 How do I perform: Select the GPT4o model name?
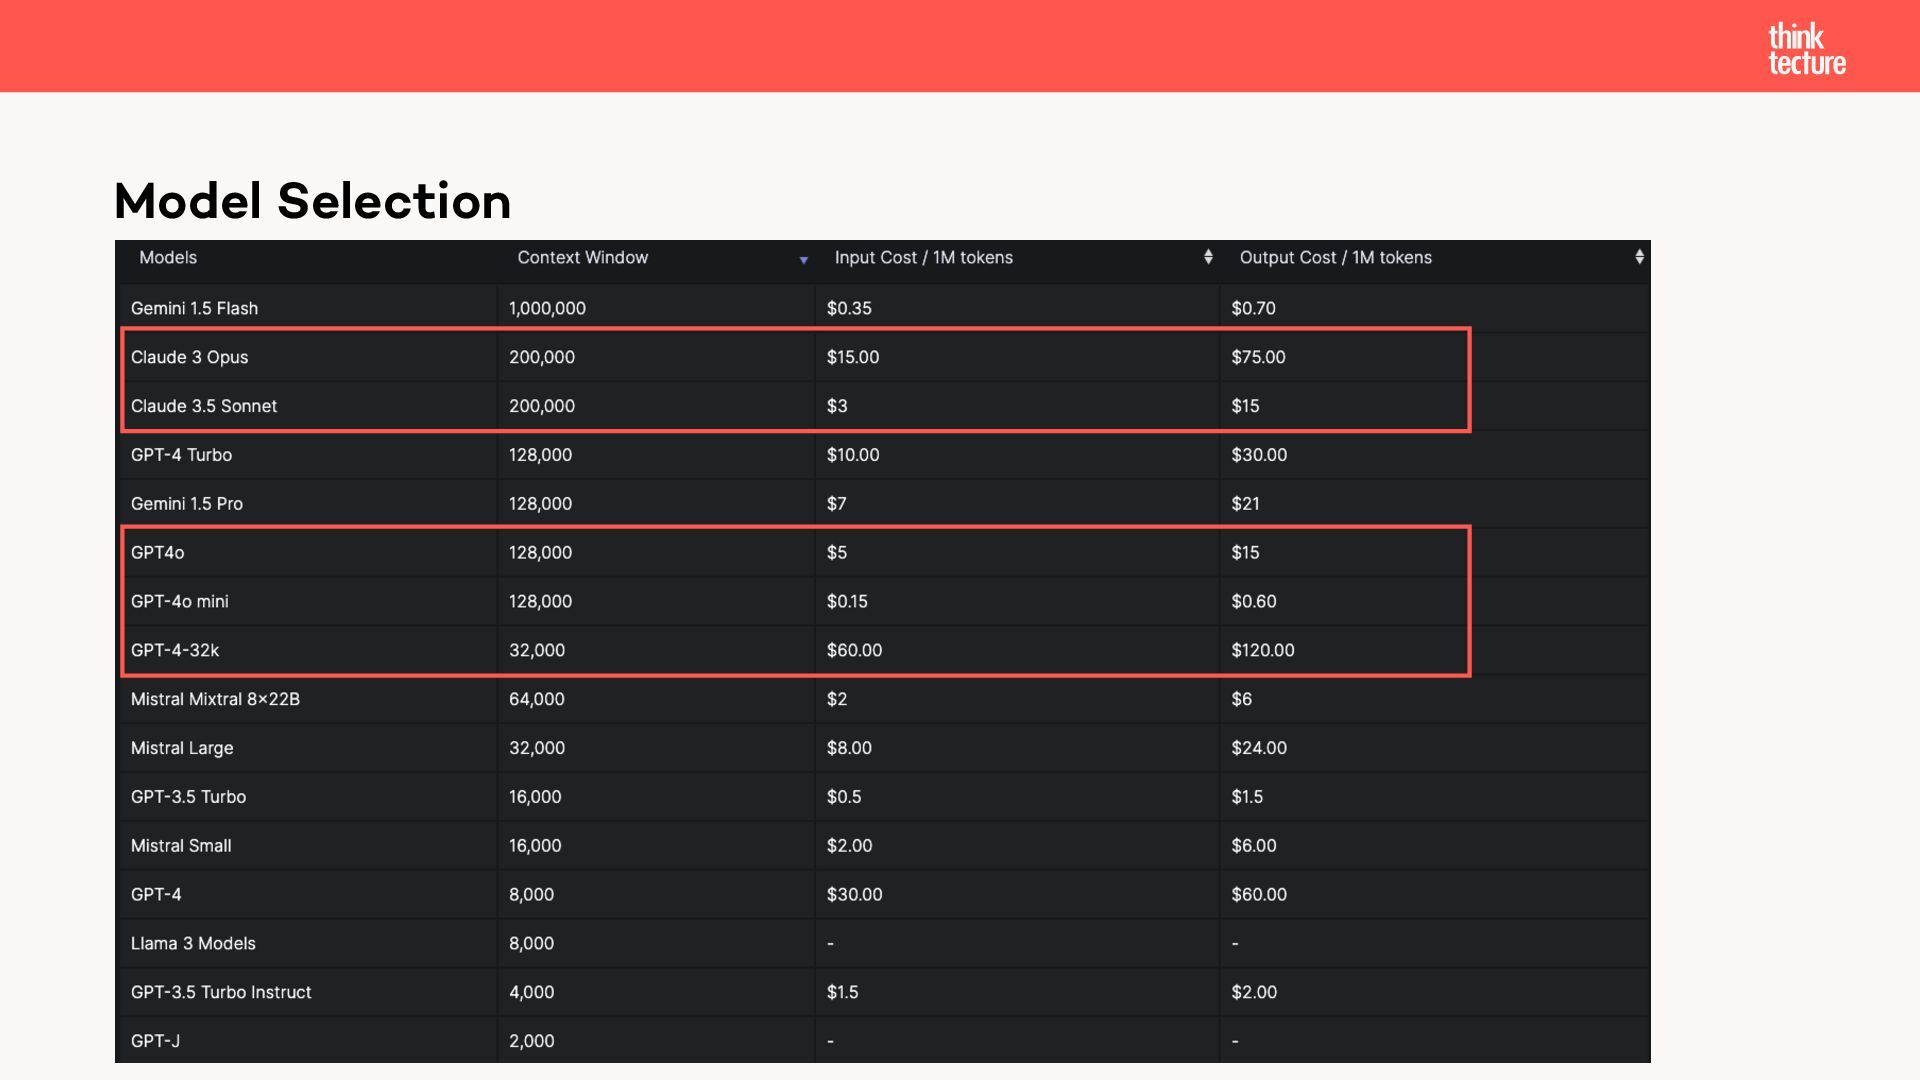point(157,553)
